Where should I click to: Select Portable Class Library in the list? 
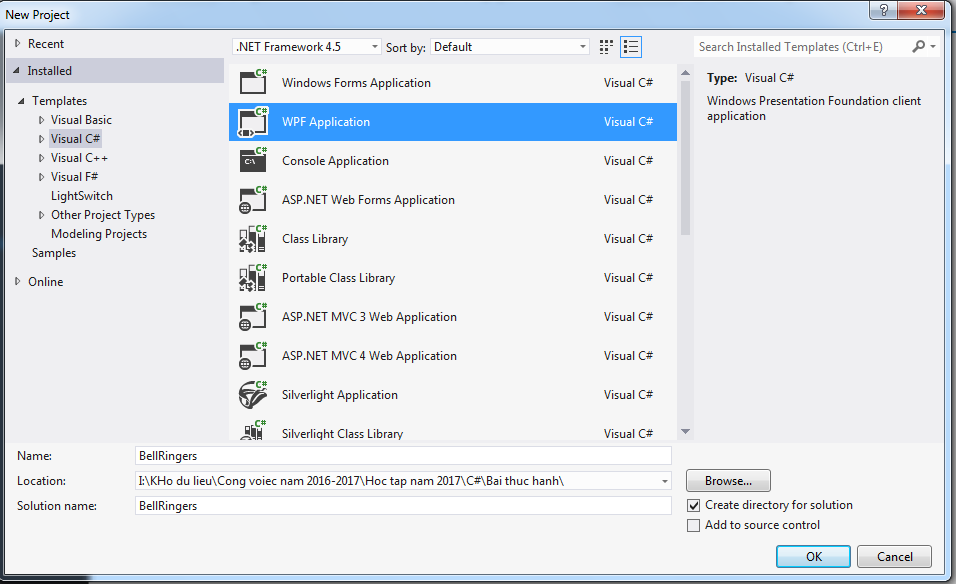453,278
